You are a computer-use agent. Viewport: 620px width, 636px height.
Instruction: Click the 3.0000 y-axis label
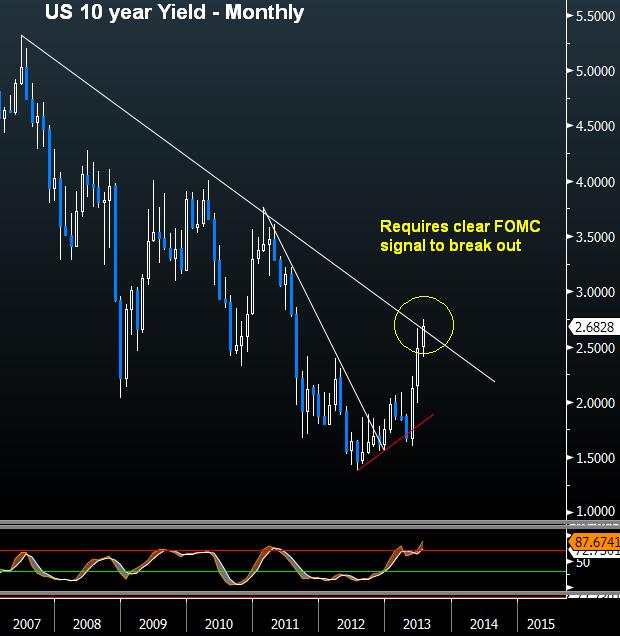pyautogui.click(x=595, y=292)
